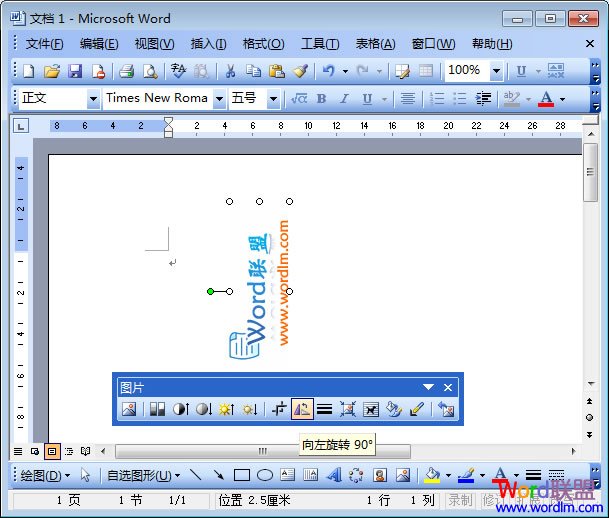Close the 图片 floating toolbar
Viewport: 609px width, 518px height.
click(448, 387)
